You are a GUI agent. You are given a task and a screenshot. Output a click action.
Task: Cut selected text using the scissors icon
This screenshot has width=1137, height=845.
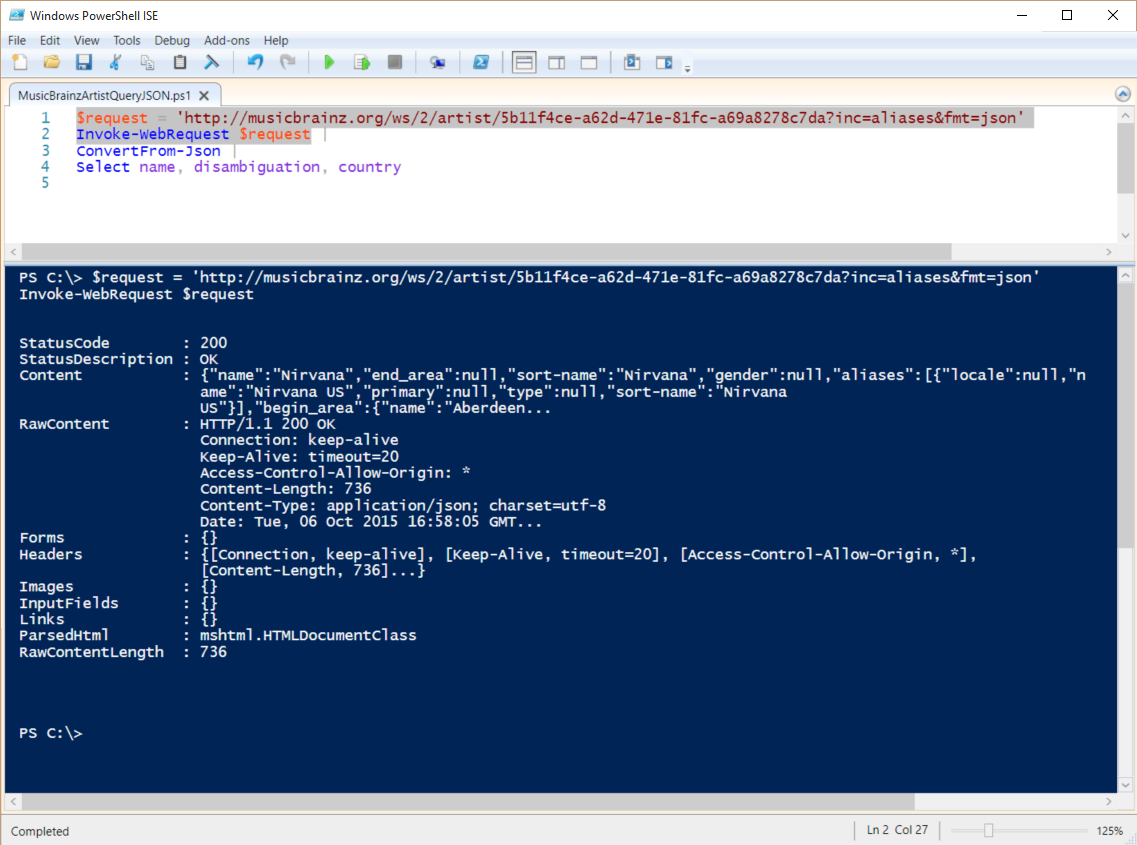pyautogui.click(x=115, y=61)
